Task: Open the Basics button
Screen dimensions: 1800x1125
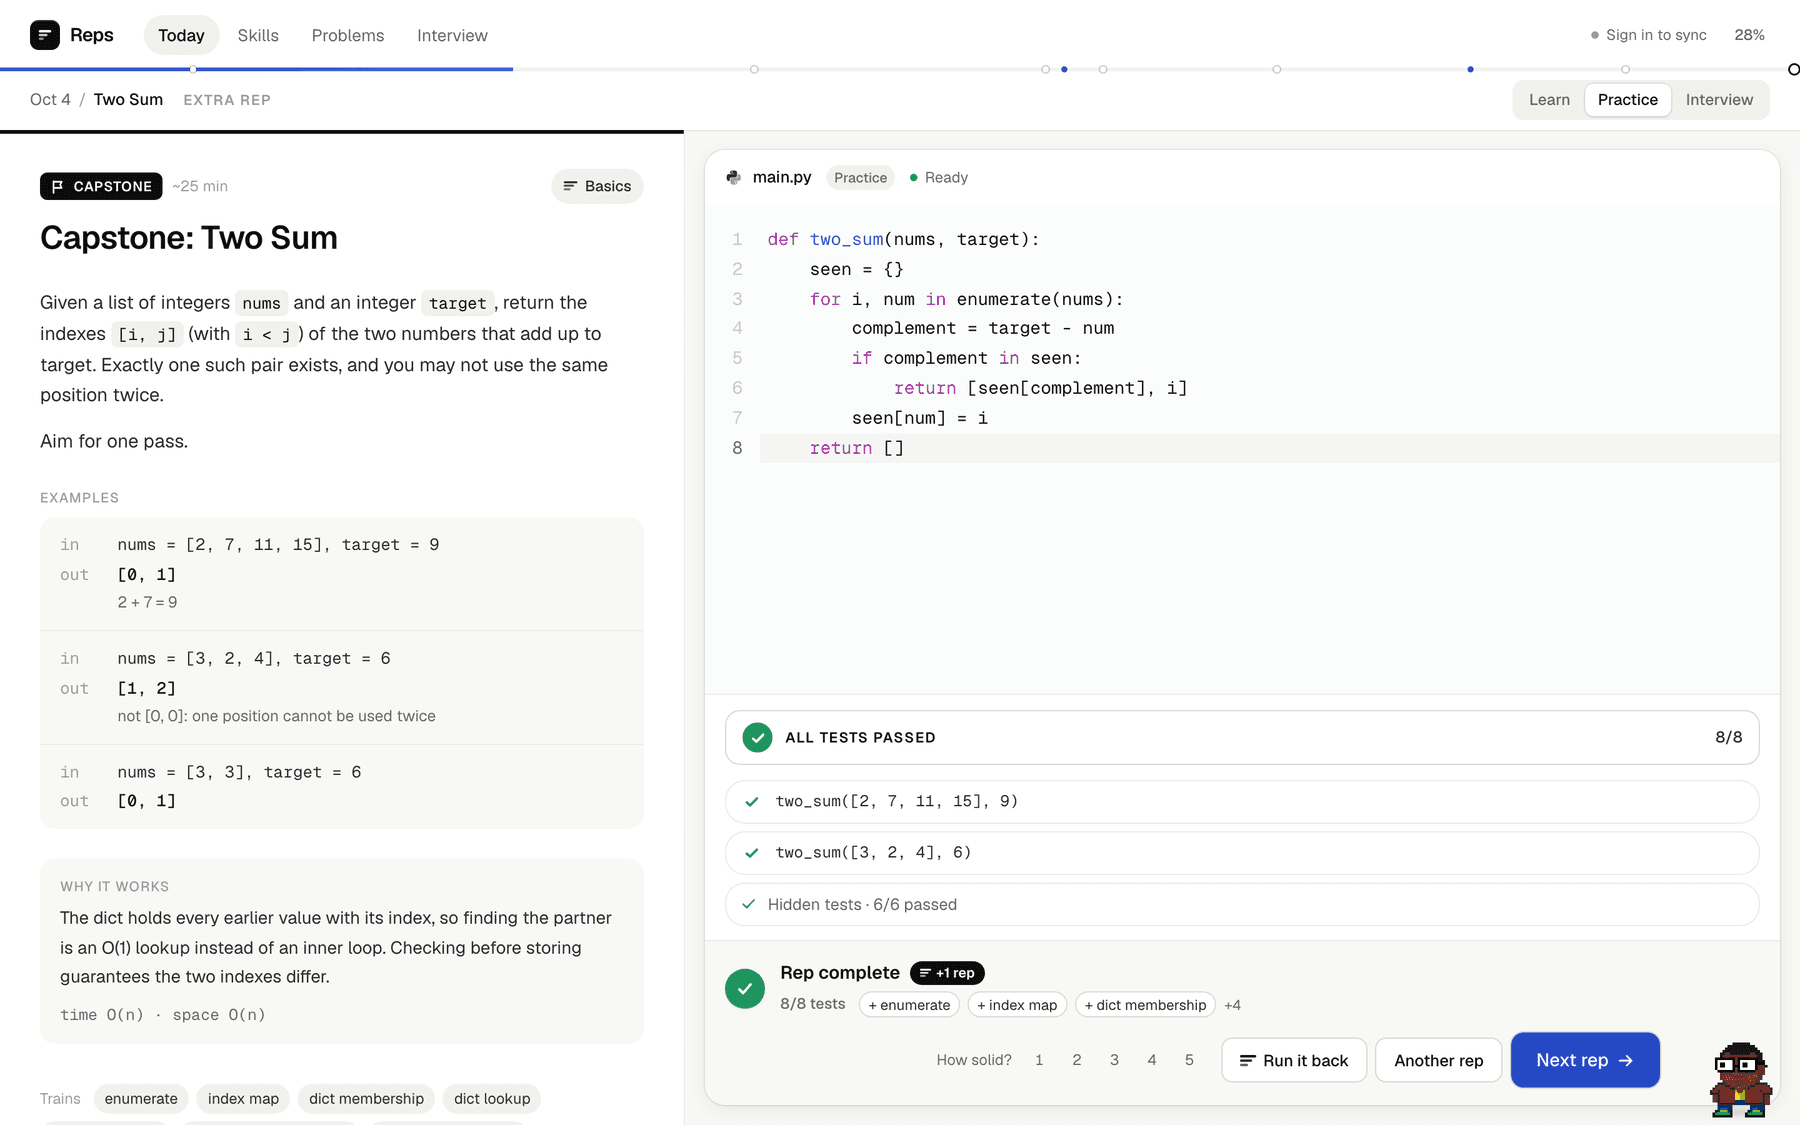Action: pos(597,186)
